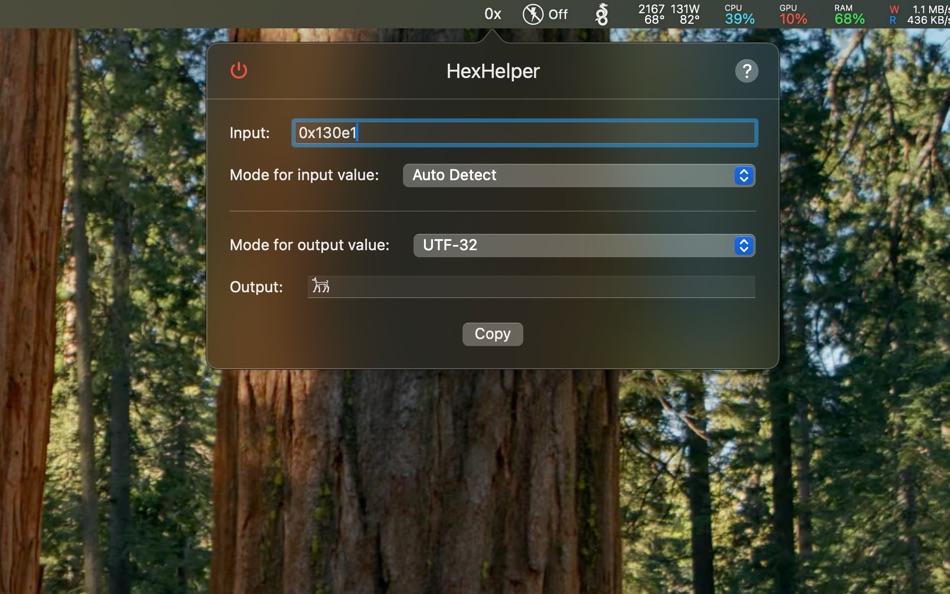Click the blue chevron beside UTF-32
This screenshot has height=594, width=950.
coord(742,245)
